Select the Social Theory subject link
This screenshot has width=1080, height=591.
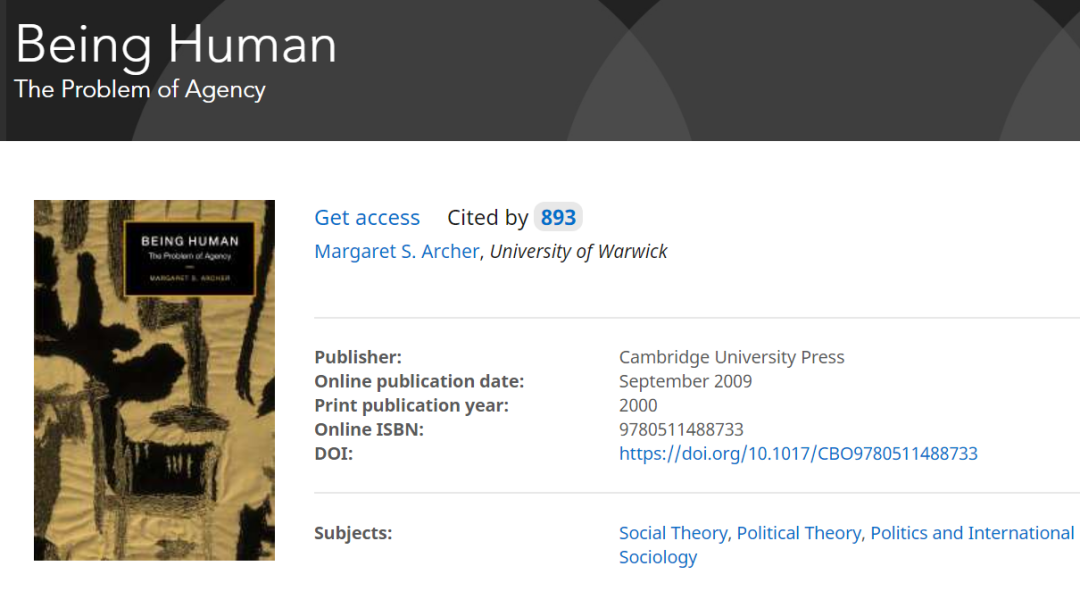click(x=673, y=534)
